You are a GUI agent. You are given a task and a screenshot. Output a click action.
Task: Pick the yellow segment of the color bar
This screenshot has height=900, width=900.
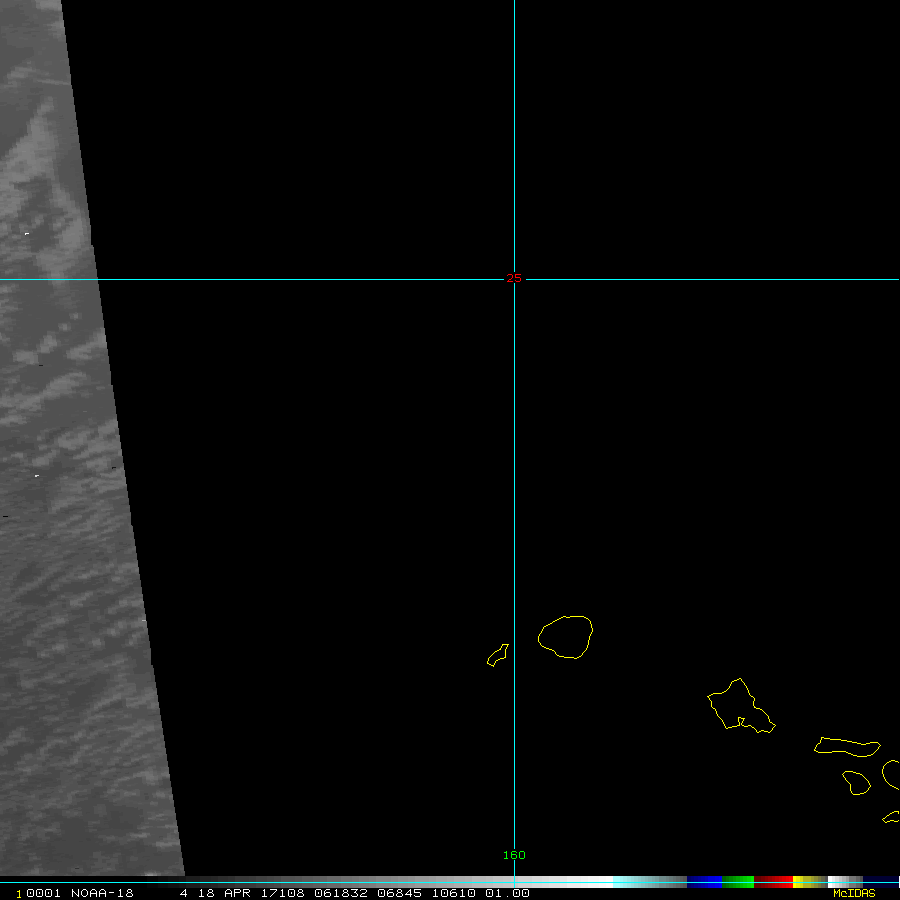click(802, 881)
